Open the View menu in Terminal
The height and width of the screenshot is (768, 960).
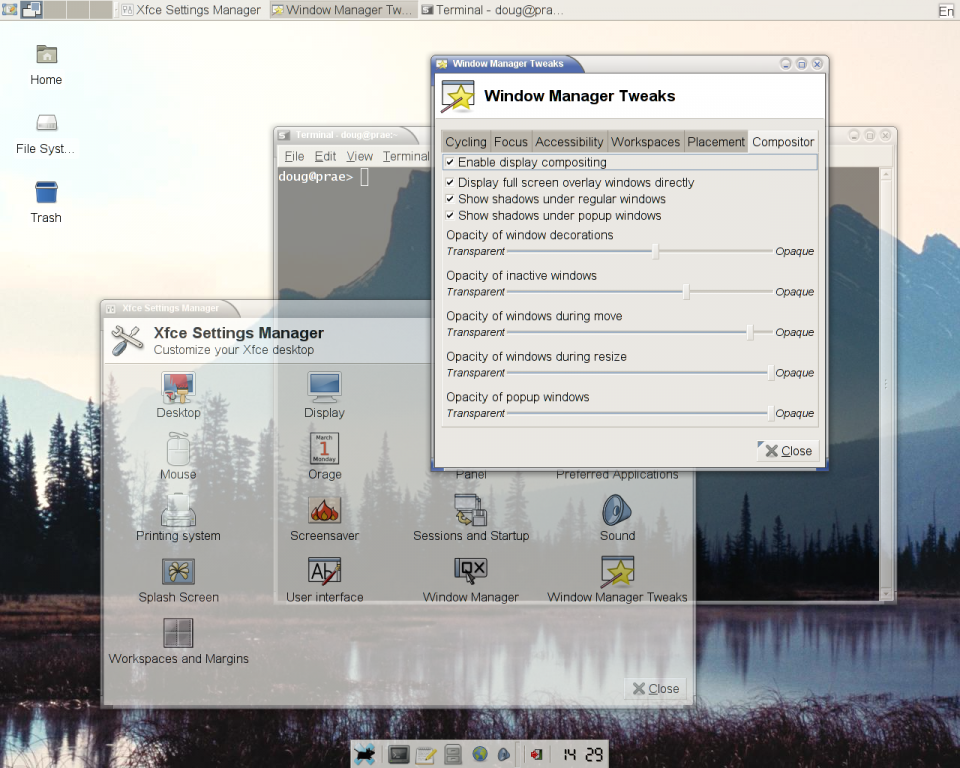pos(359,156)
